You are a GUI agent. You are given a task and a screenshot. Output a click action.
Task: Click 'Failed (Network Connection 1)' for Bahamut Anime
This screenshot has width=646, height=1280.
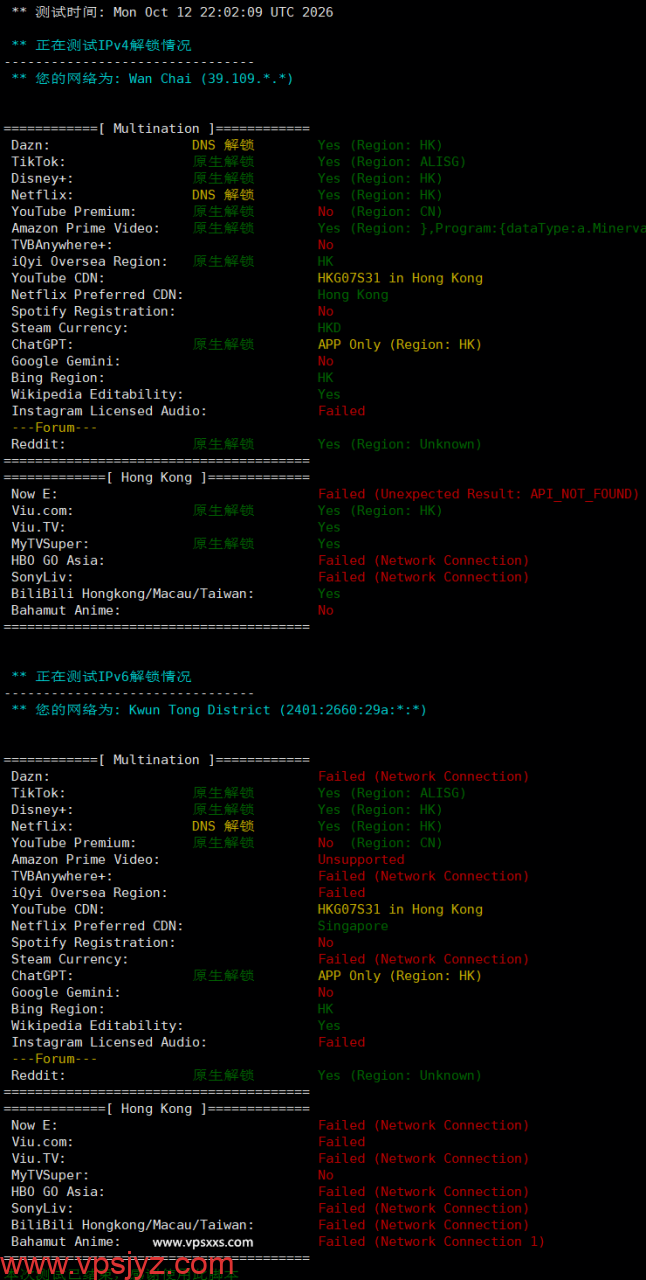click(432, 1241)
